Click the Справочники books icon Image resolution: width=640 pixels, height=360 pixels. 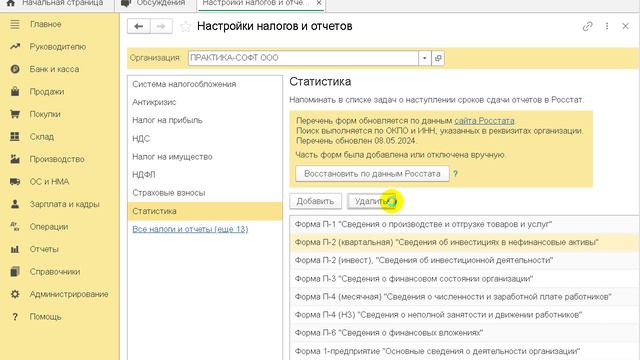(x=15, y=271)
